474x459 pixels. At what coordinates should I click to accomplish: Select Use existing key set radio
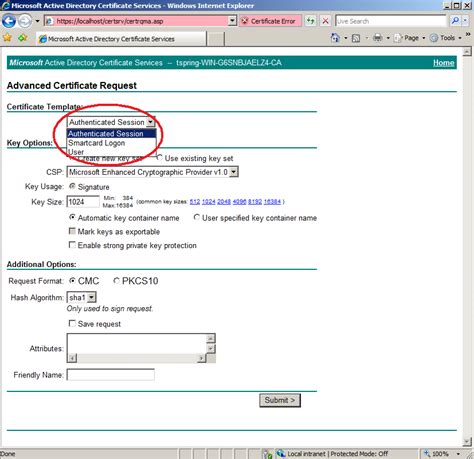tap(159, 158)
